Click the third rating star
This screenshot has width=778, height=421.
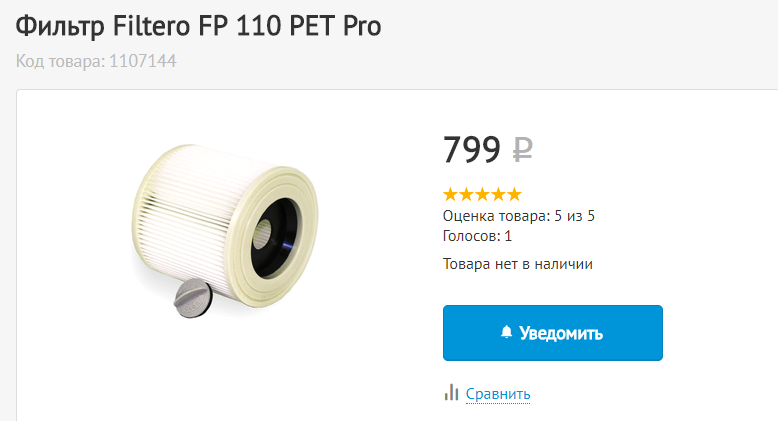[x=482, y=194]
